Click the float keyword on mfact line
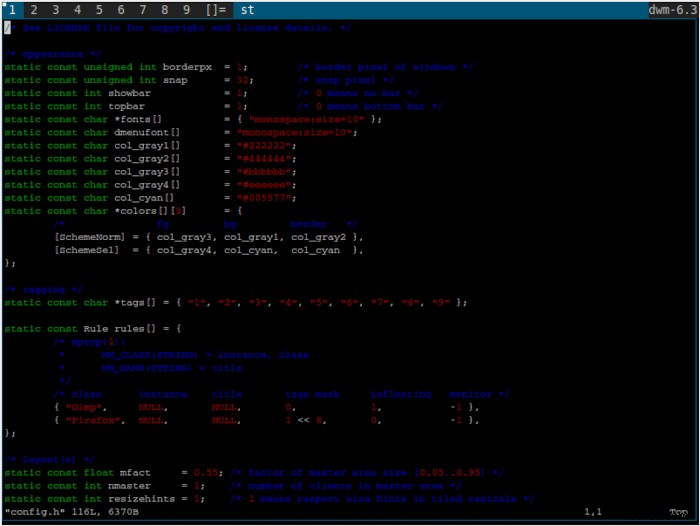This screenshot has height=526, width=700. (99, 473)
